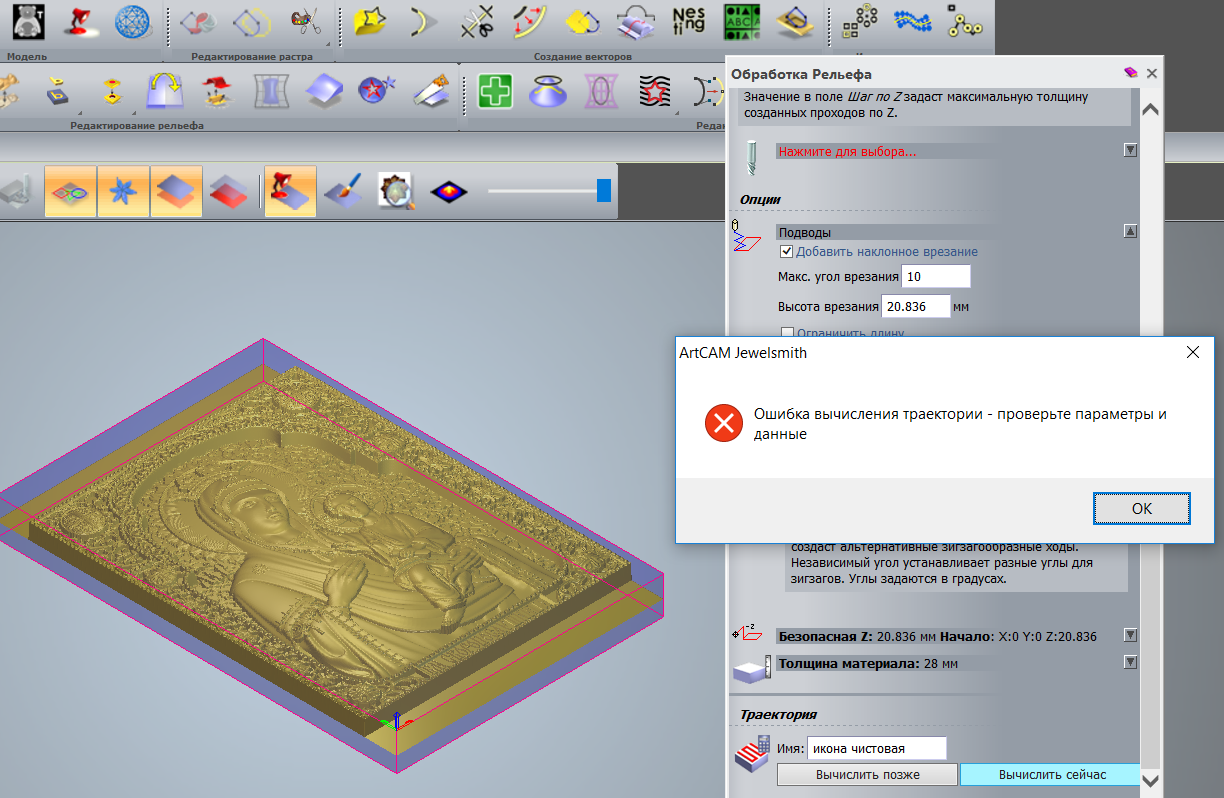Screen dimensions: 1224x798
Task: Click the paintbrush color shading icon
Action: pos(343,191)
